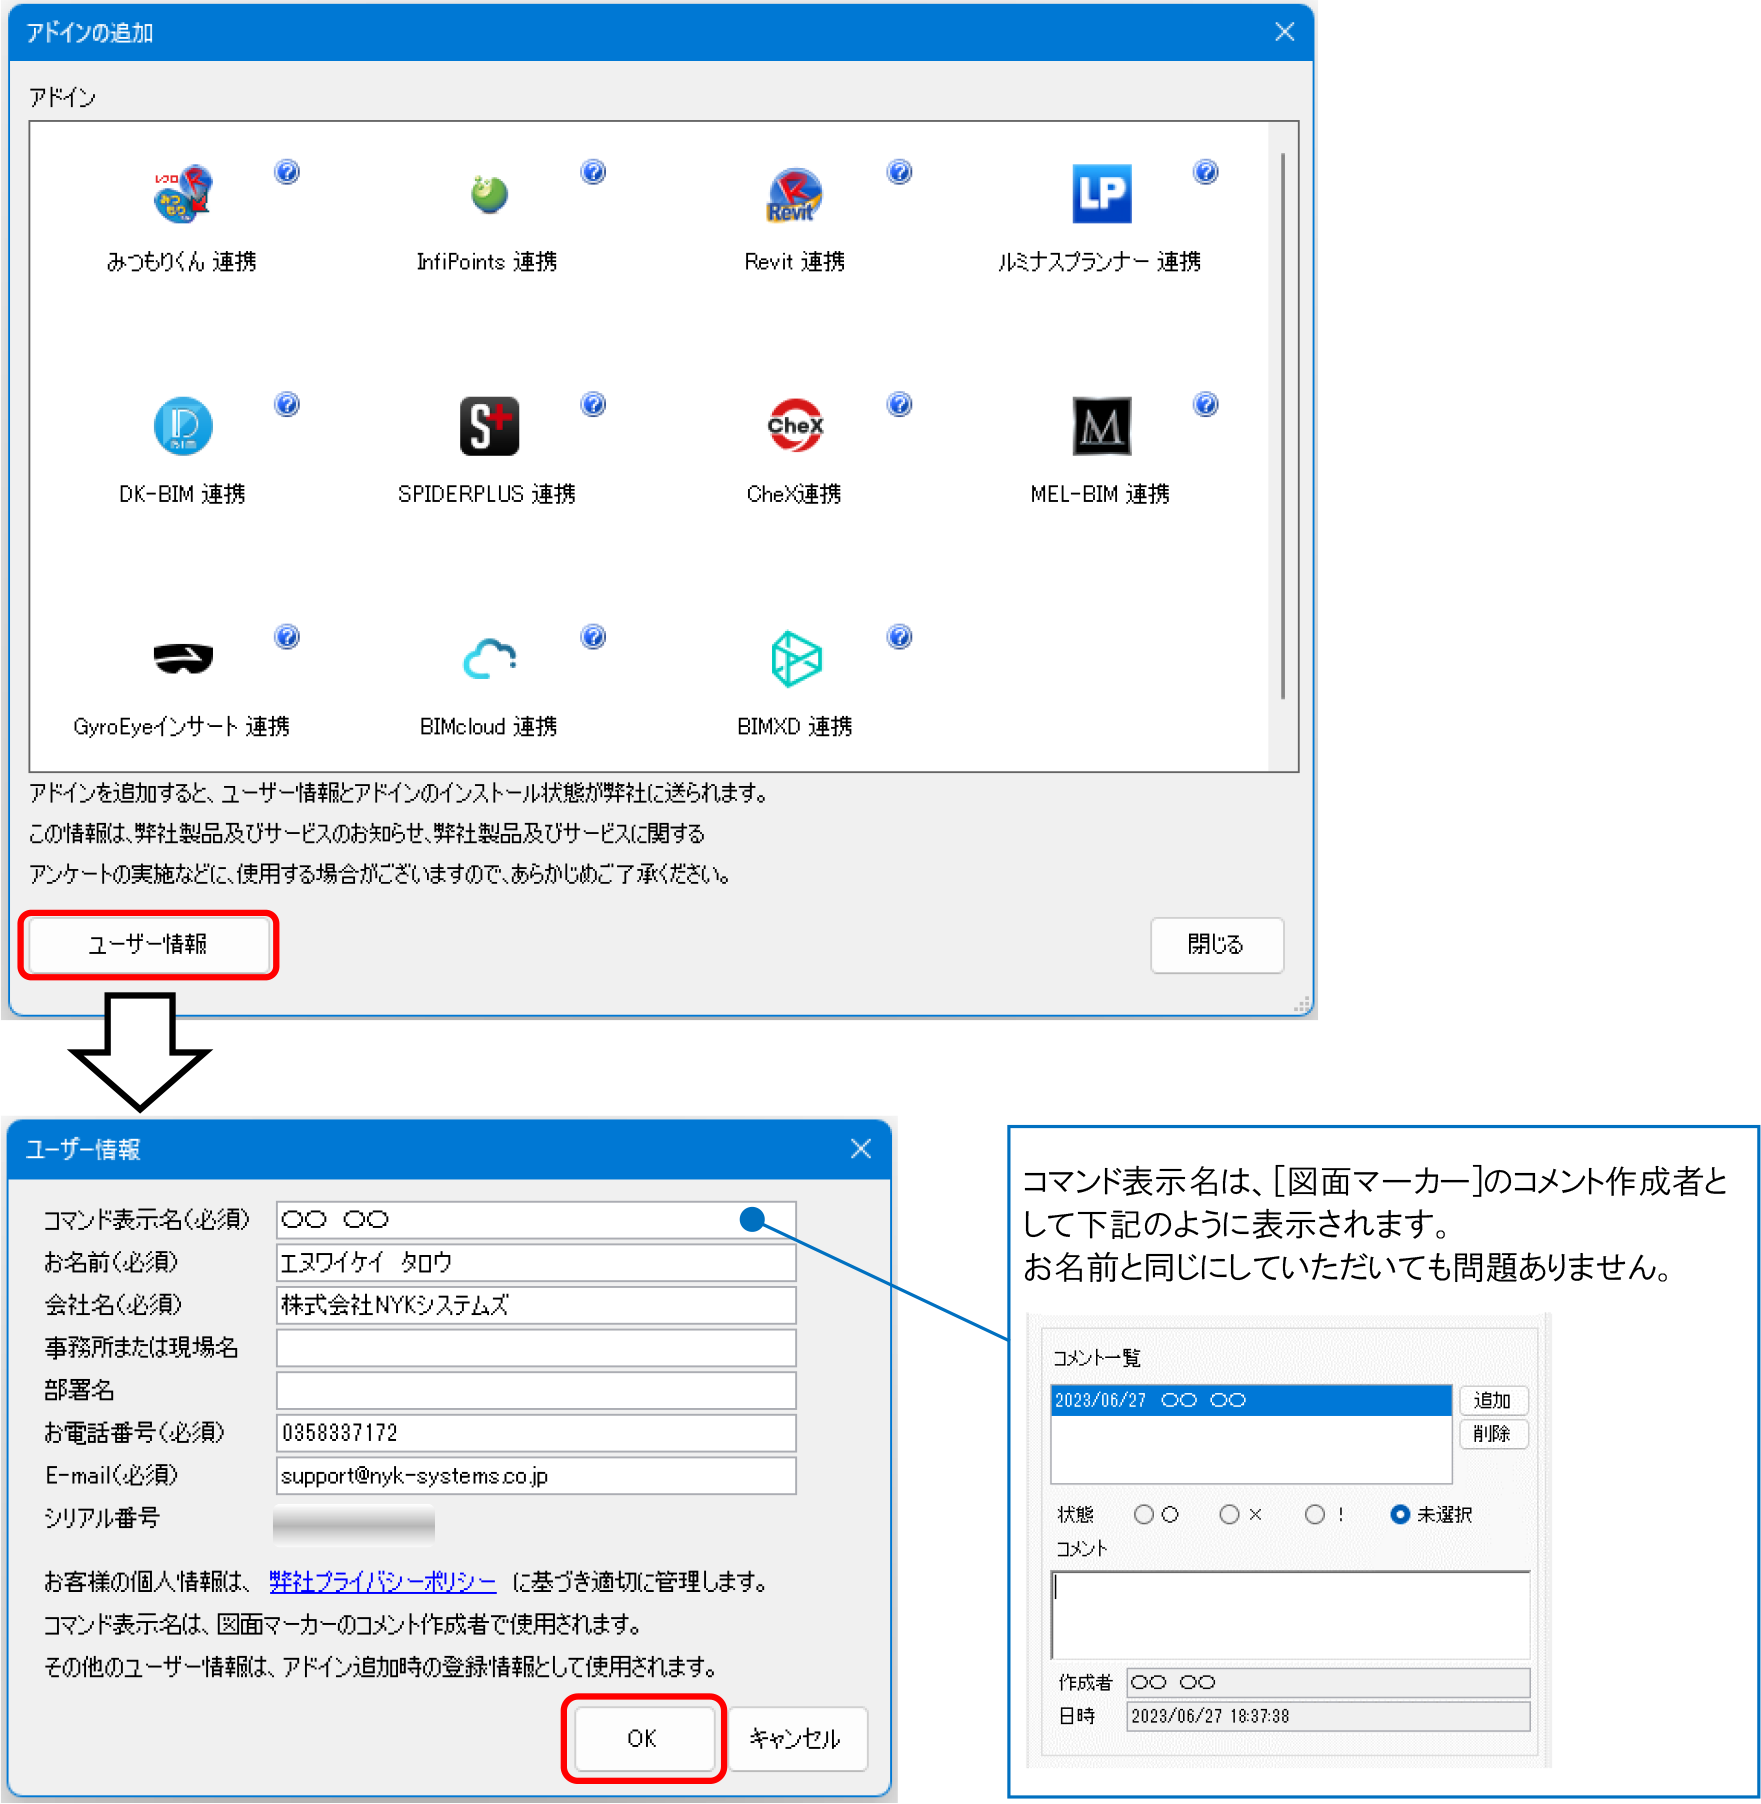
Task: Click 追加 button in comment list
Action: (1493, 1401)
